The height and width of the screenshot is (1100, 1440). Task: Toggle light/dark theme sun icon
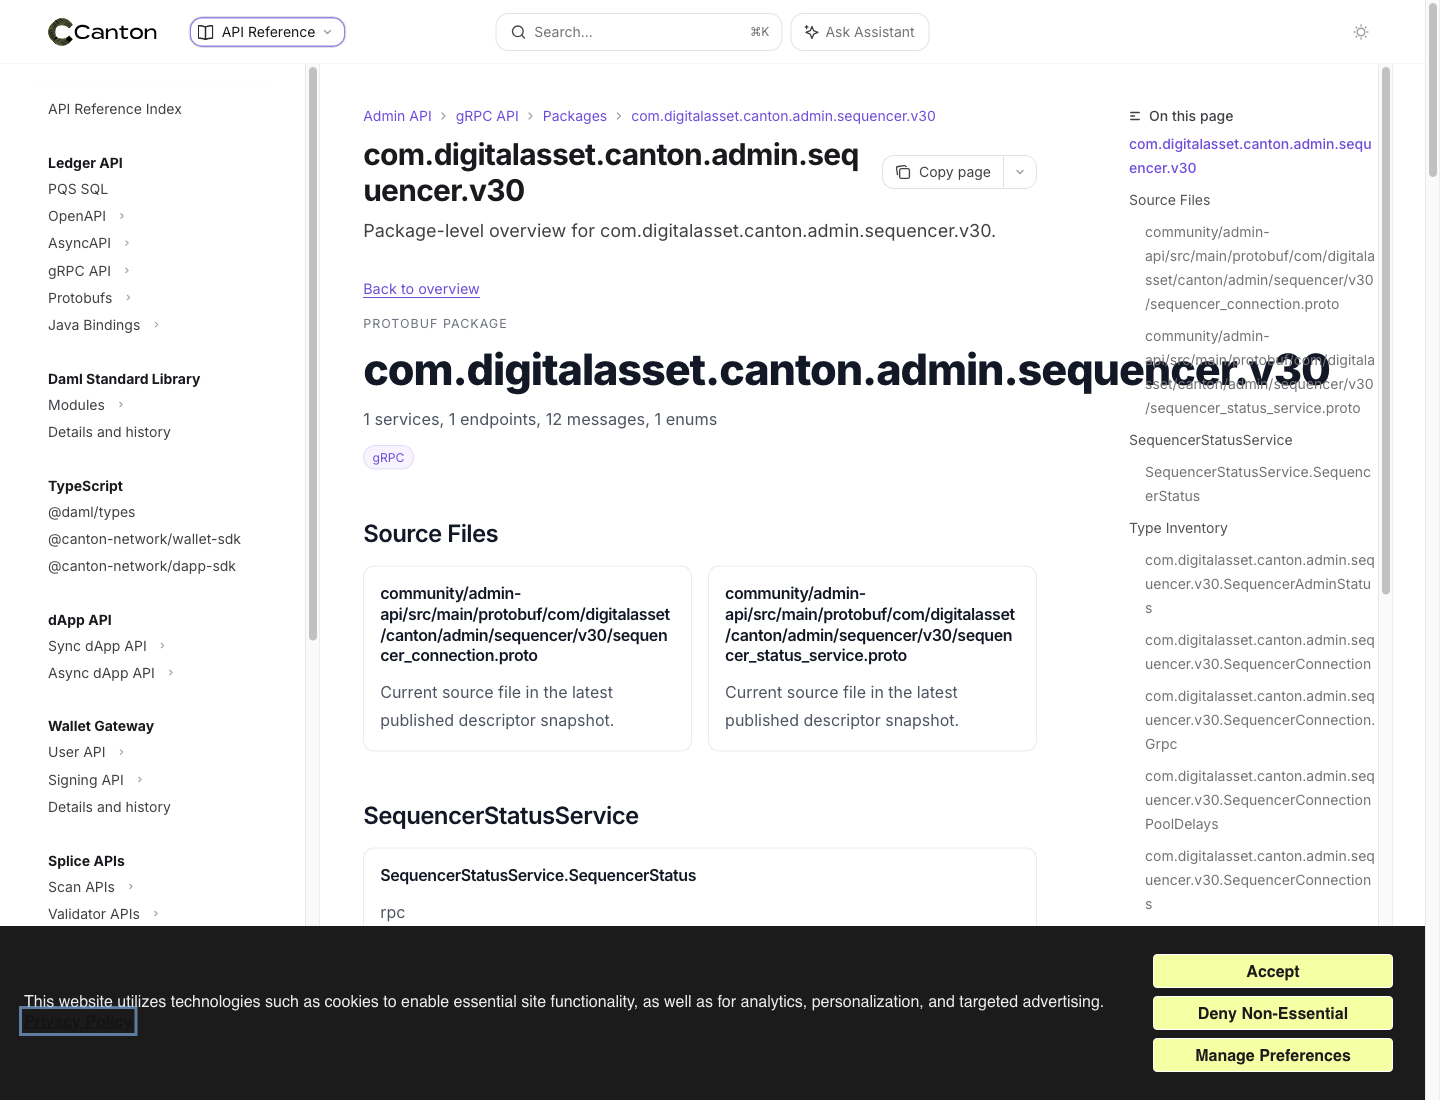pos(1361,32)
